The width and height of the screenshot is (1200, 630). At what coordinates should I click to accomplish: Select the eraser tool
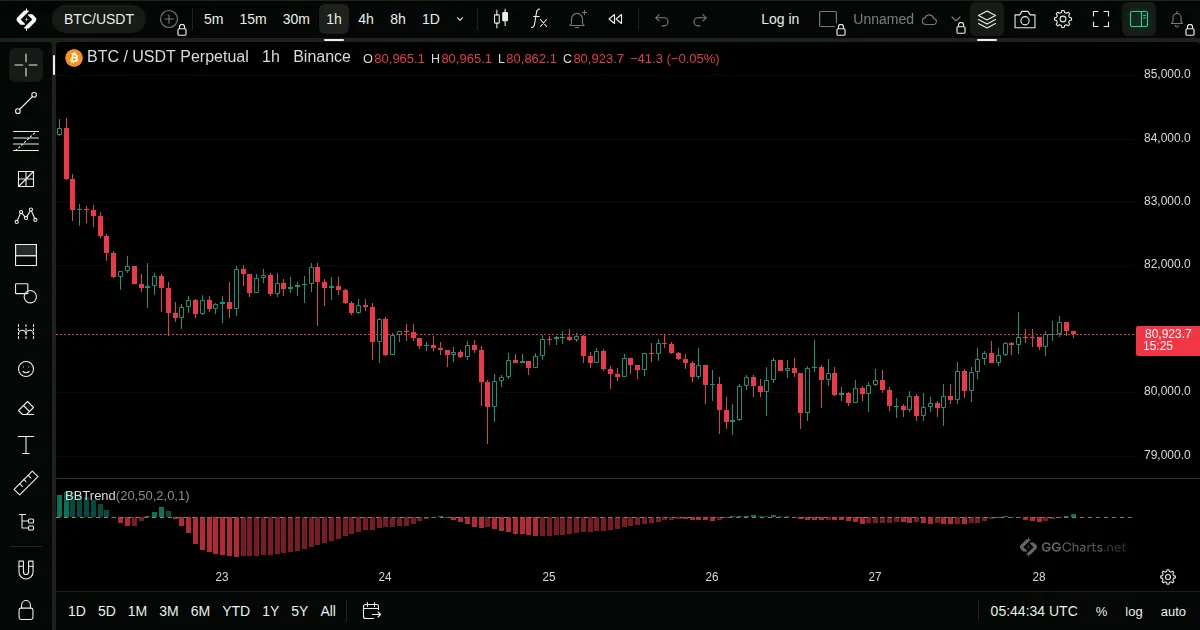(26, 407)
